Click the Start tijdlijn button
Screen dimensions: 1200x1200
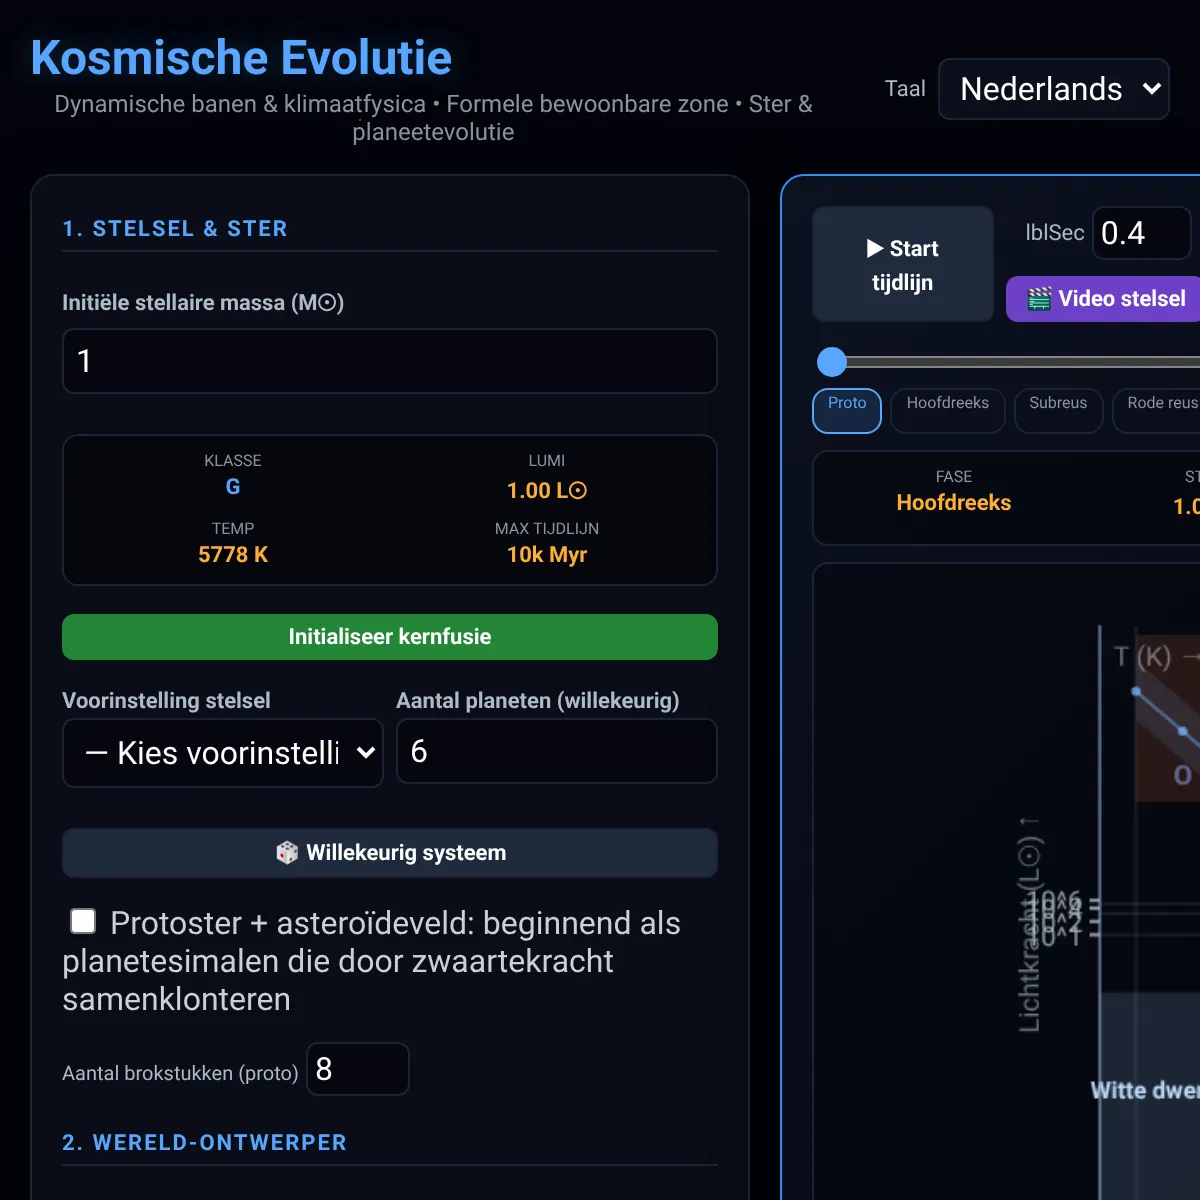pyautogui.click(x=903, y=264)
